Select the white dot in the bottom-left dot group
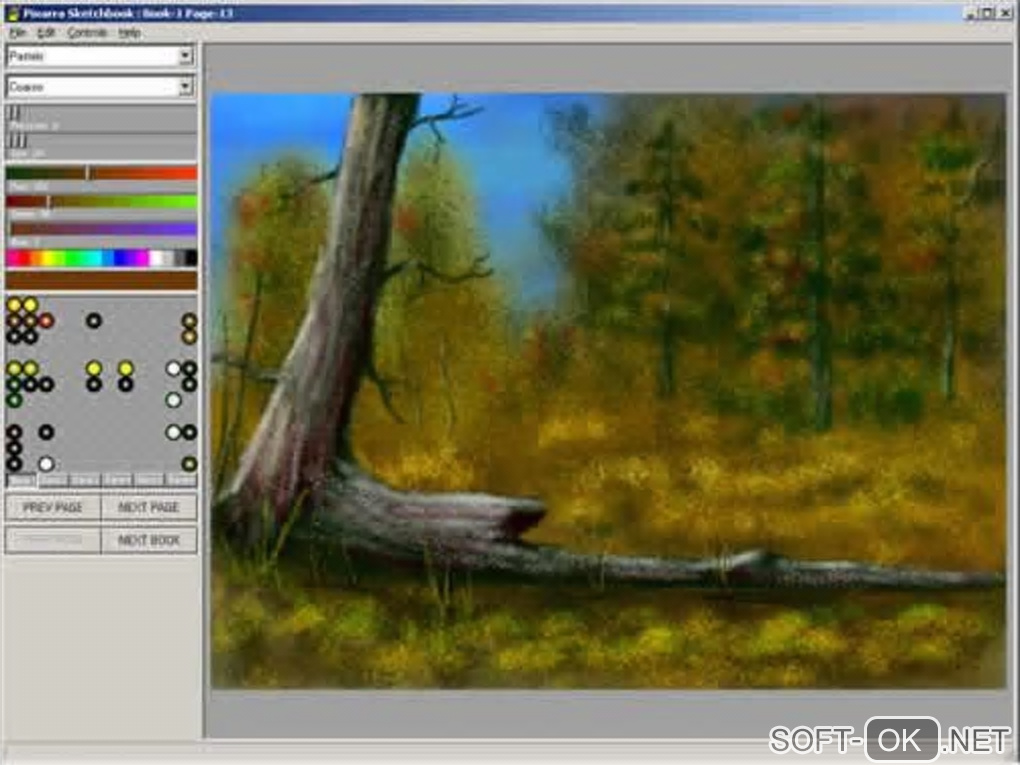Screen dimensions: 1020x765 (46, 464)
